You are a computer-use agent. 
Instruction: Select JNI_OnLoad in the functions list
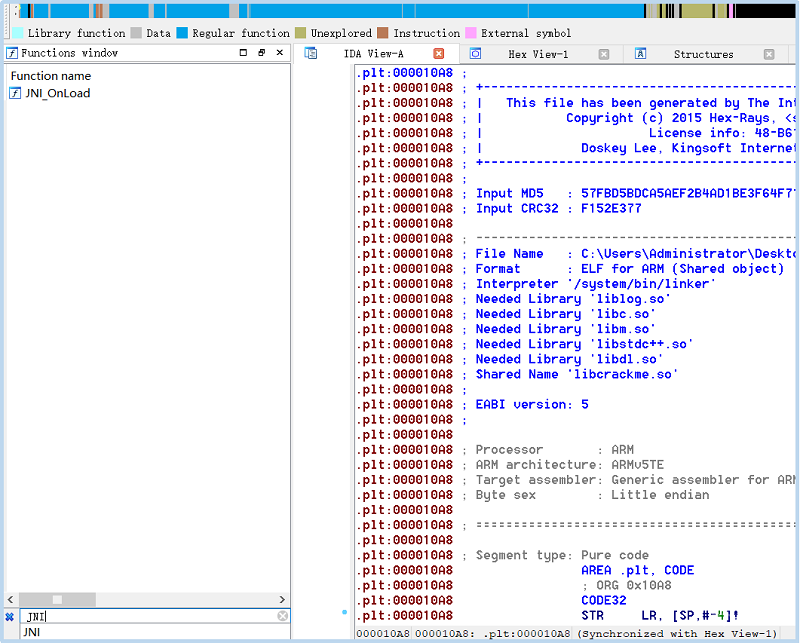58,93
